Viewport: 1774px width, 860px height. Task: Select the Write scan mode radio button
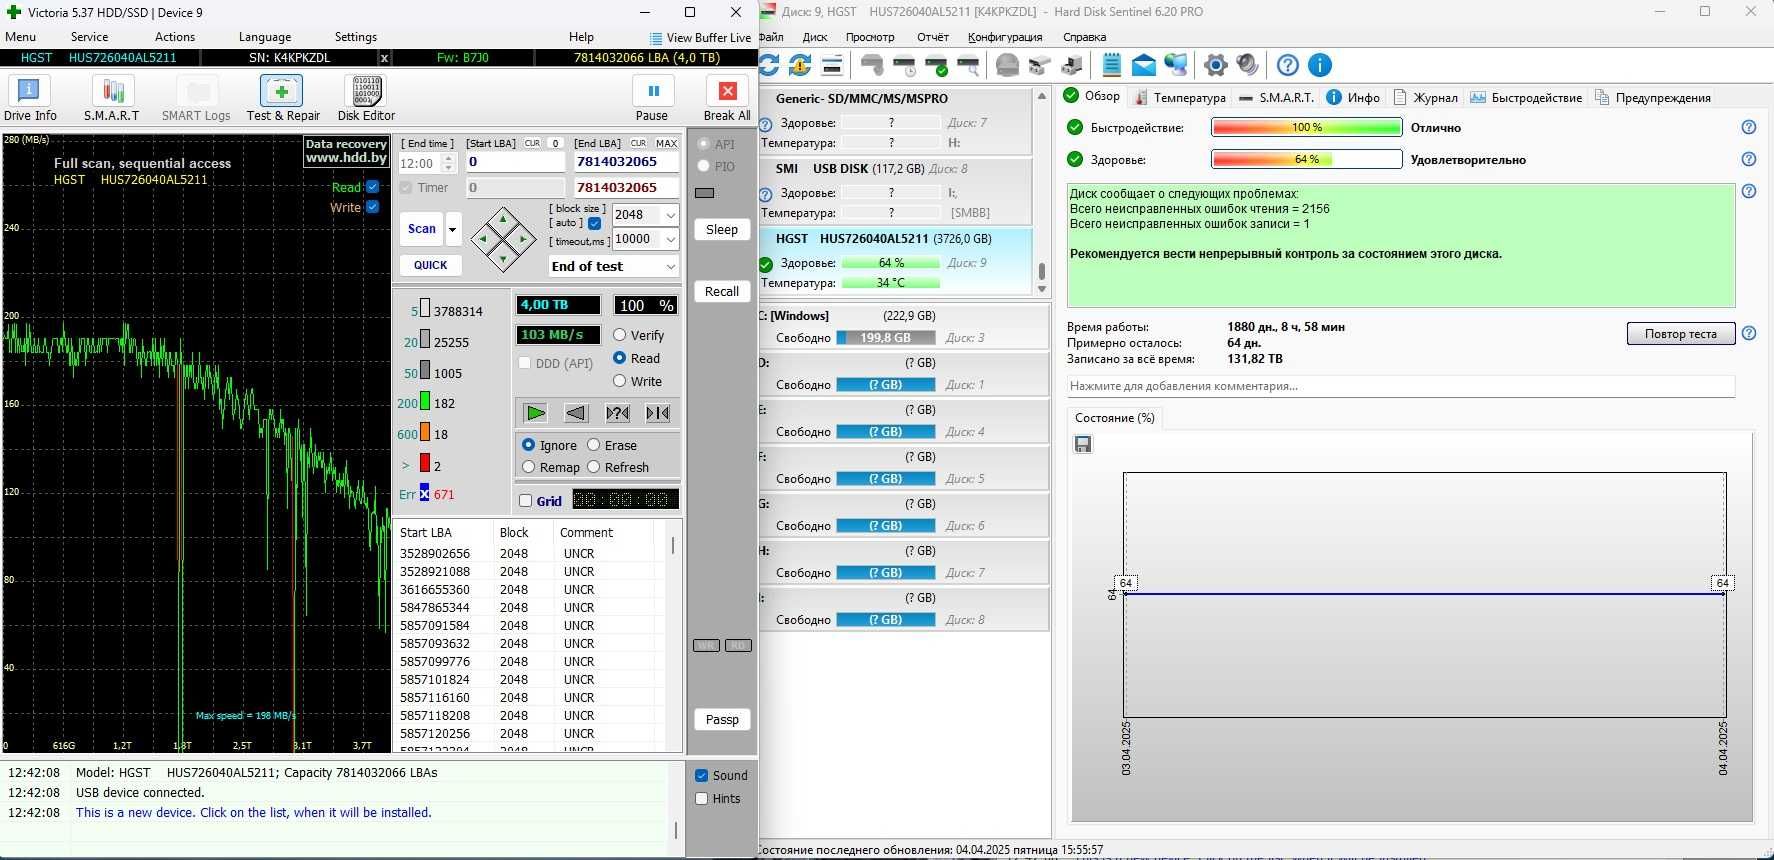[620, 381]
